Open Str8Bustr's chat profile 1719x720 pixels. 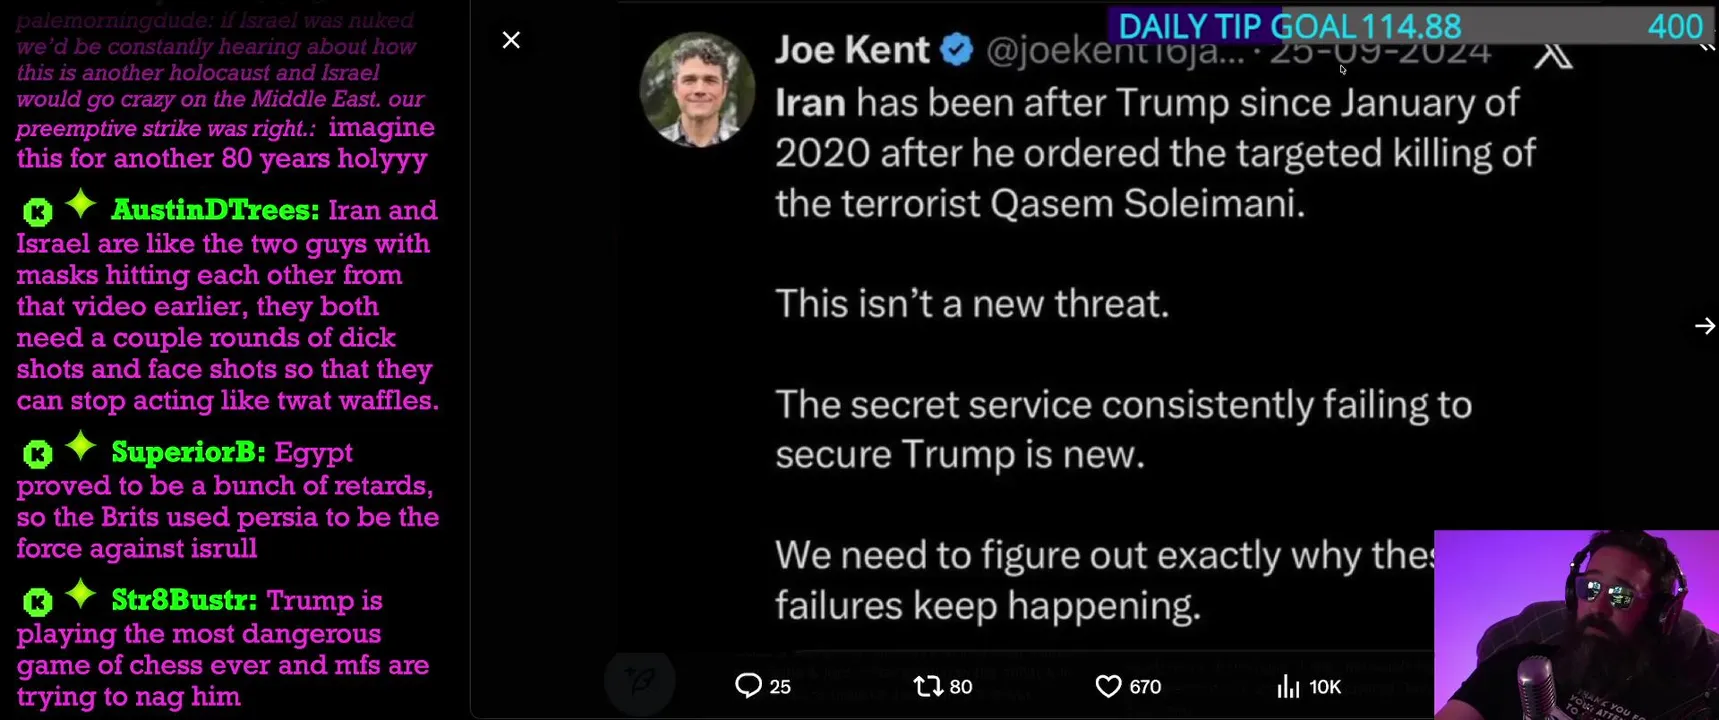point(184,600)
